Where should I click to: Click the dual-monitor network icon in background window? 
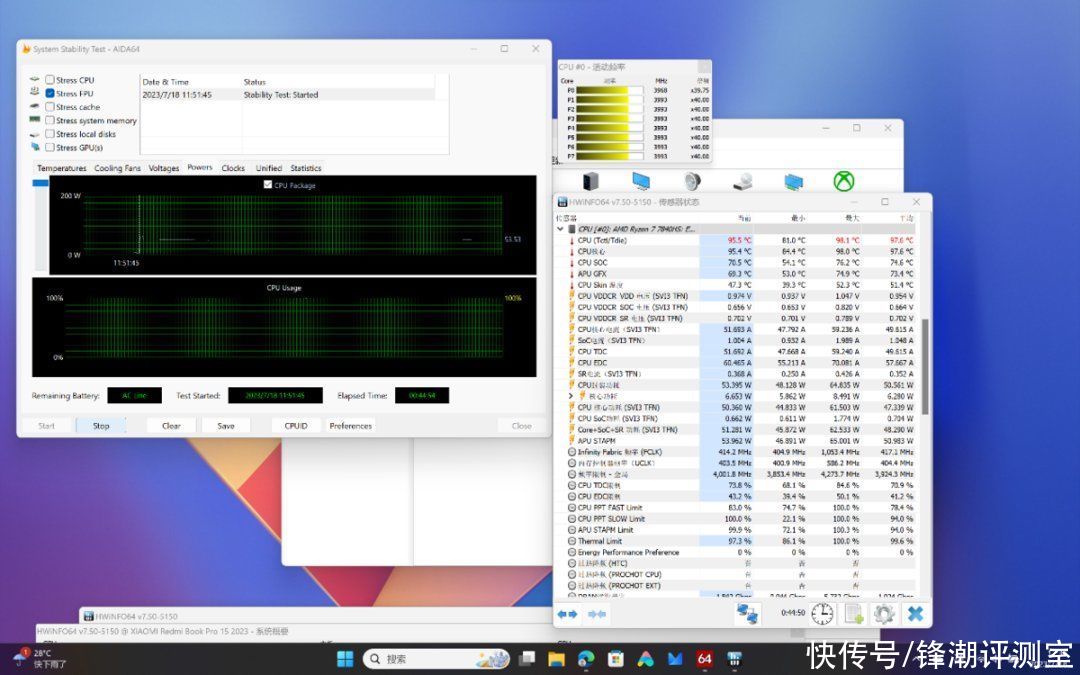tap(793, 181)
